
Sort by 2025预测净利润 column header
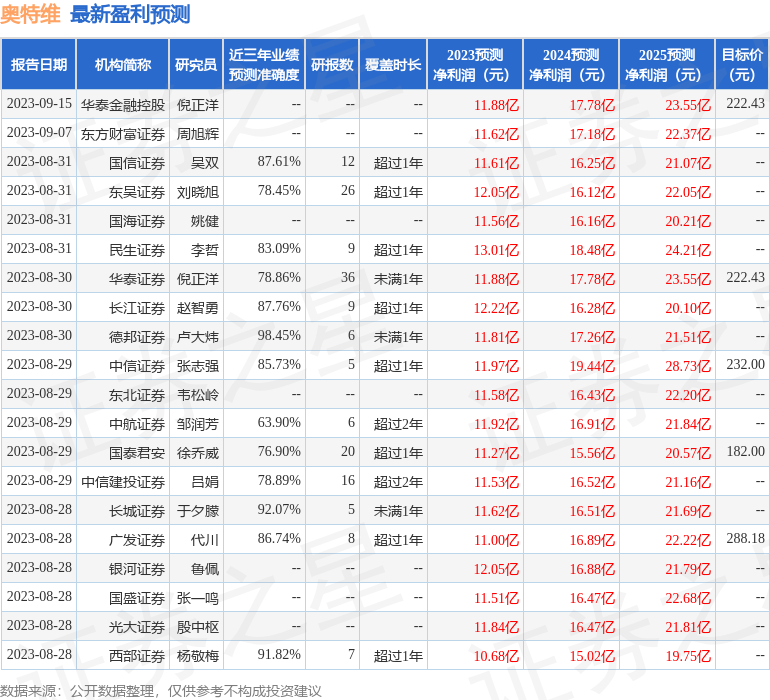(x=667, y=64)
